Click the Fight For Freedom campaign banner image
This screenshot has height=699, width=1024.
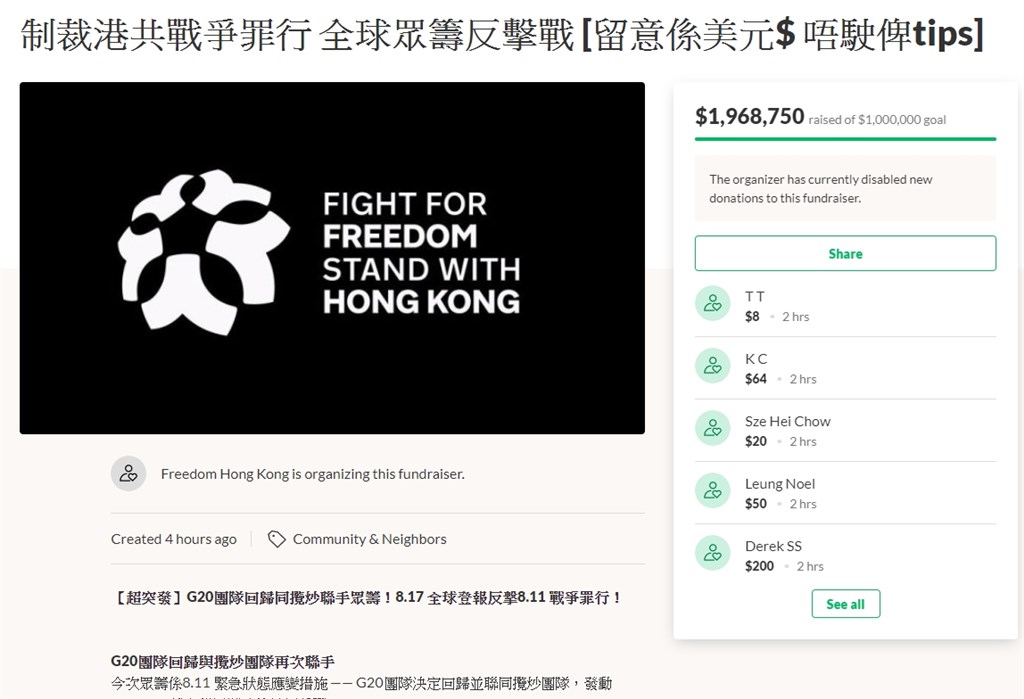(332, 258)
